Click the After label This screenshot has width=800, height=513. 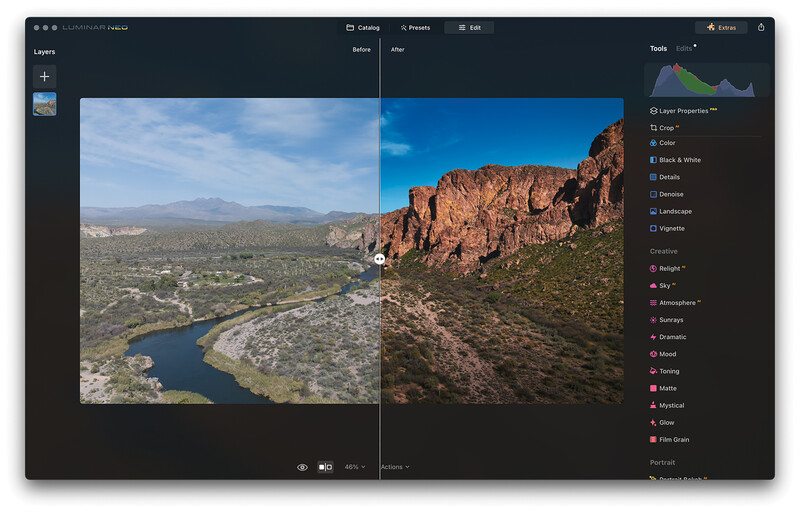point(397,50)
